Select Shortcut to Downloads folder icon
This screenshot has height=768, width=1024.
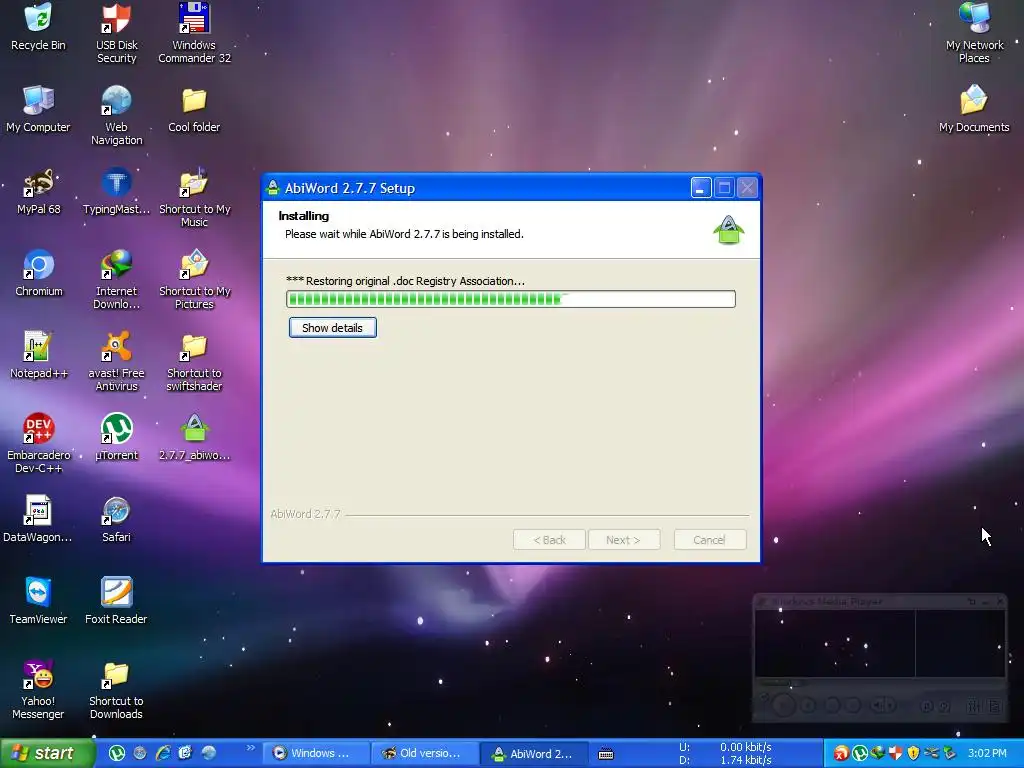116,689
